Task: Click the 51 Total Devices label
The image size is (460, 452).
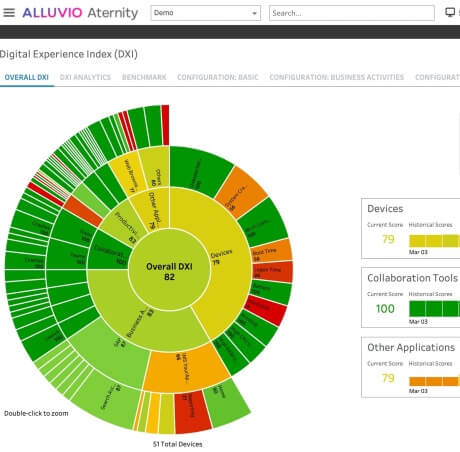Action: click(x=178, y=444)
